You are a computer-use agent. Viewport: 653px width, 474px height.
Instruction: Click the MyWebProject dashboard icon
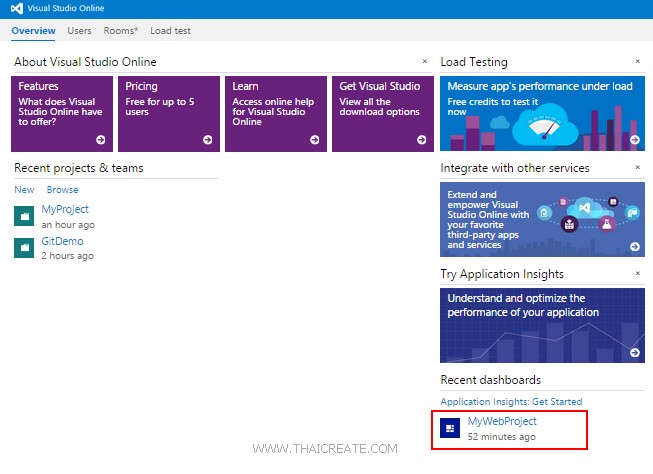[x=450, y=428]
